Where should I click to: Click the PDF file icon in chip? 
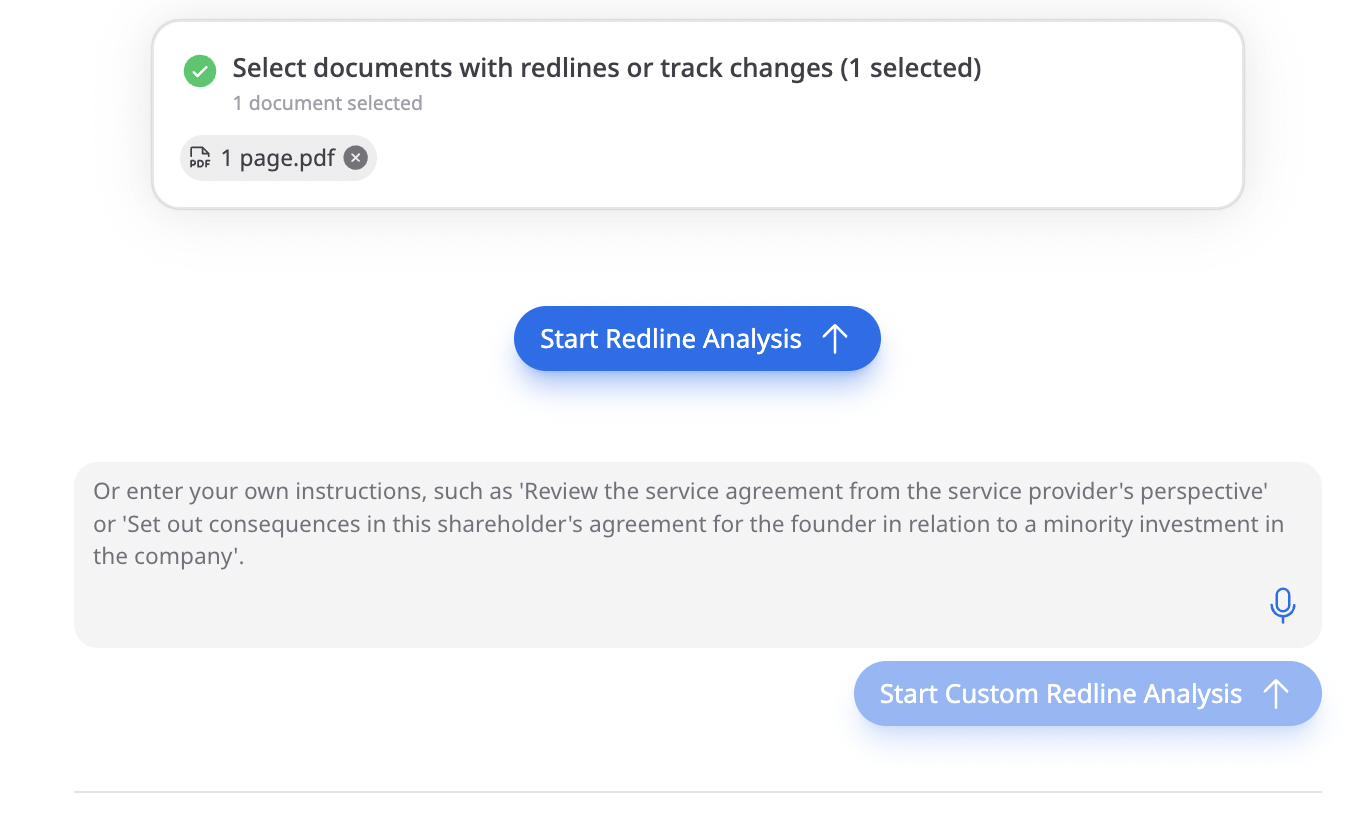pos(200,158)
